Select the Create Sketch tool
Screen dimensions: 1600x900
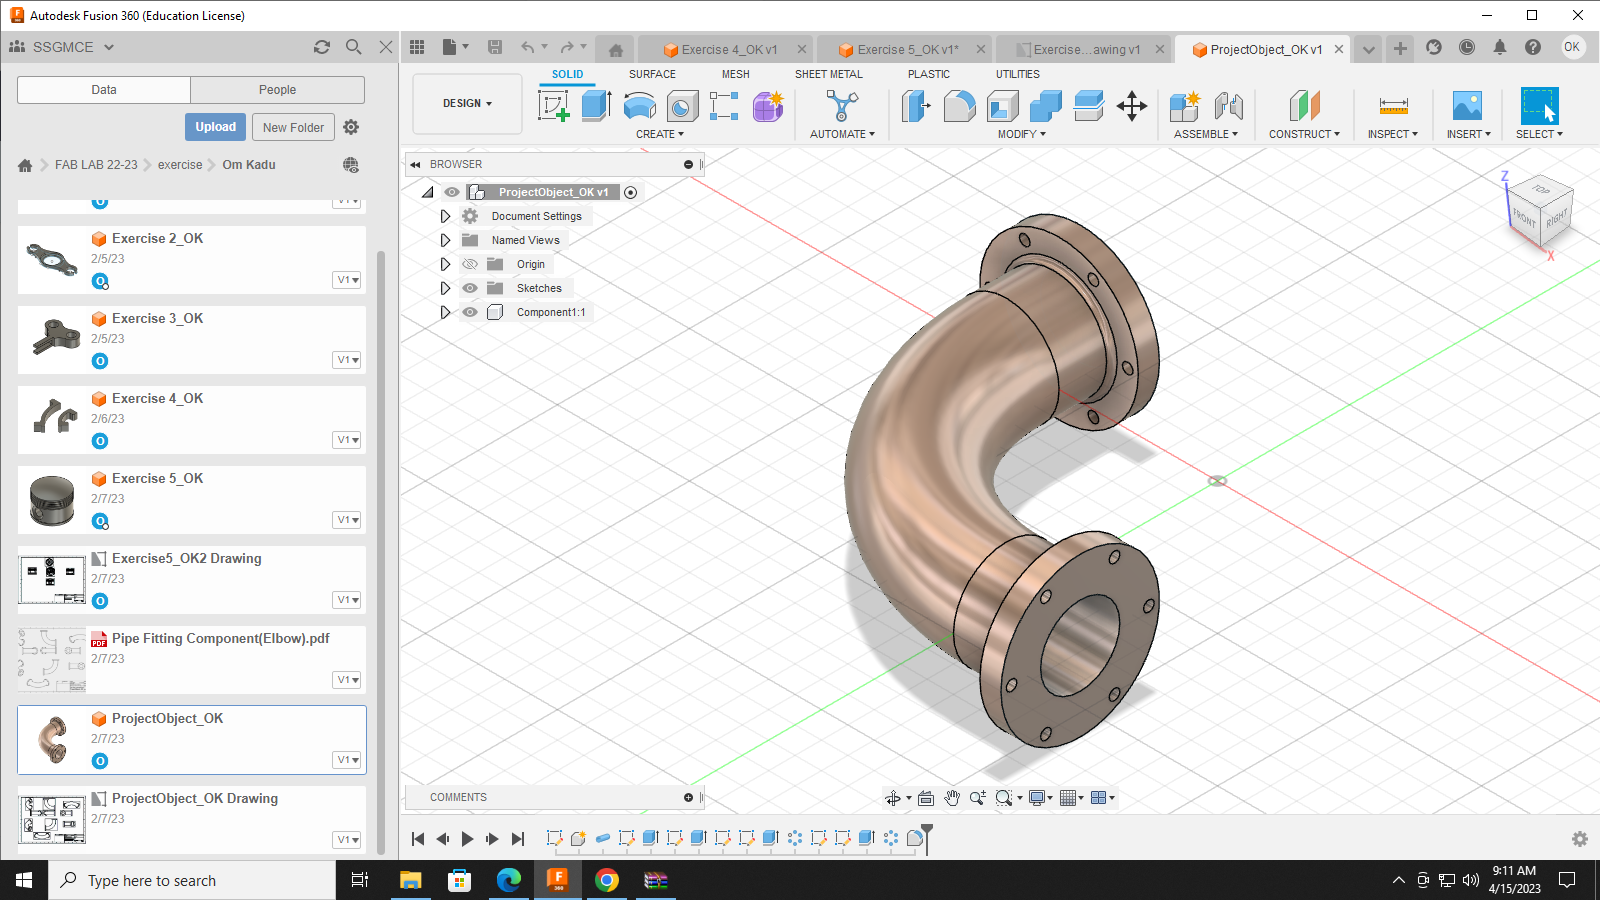click(553, 106)
